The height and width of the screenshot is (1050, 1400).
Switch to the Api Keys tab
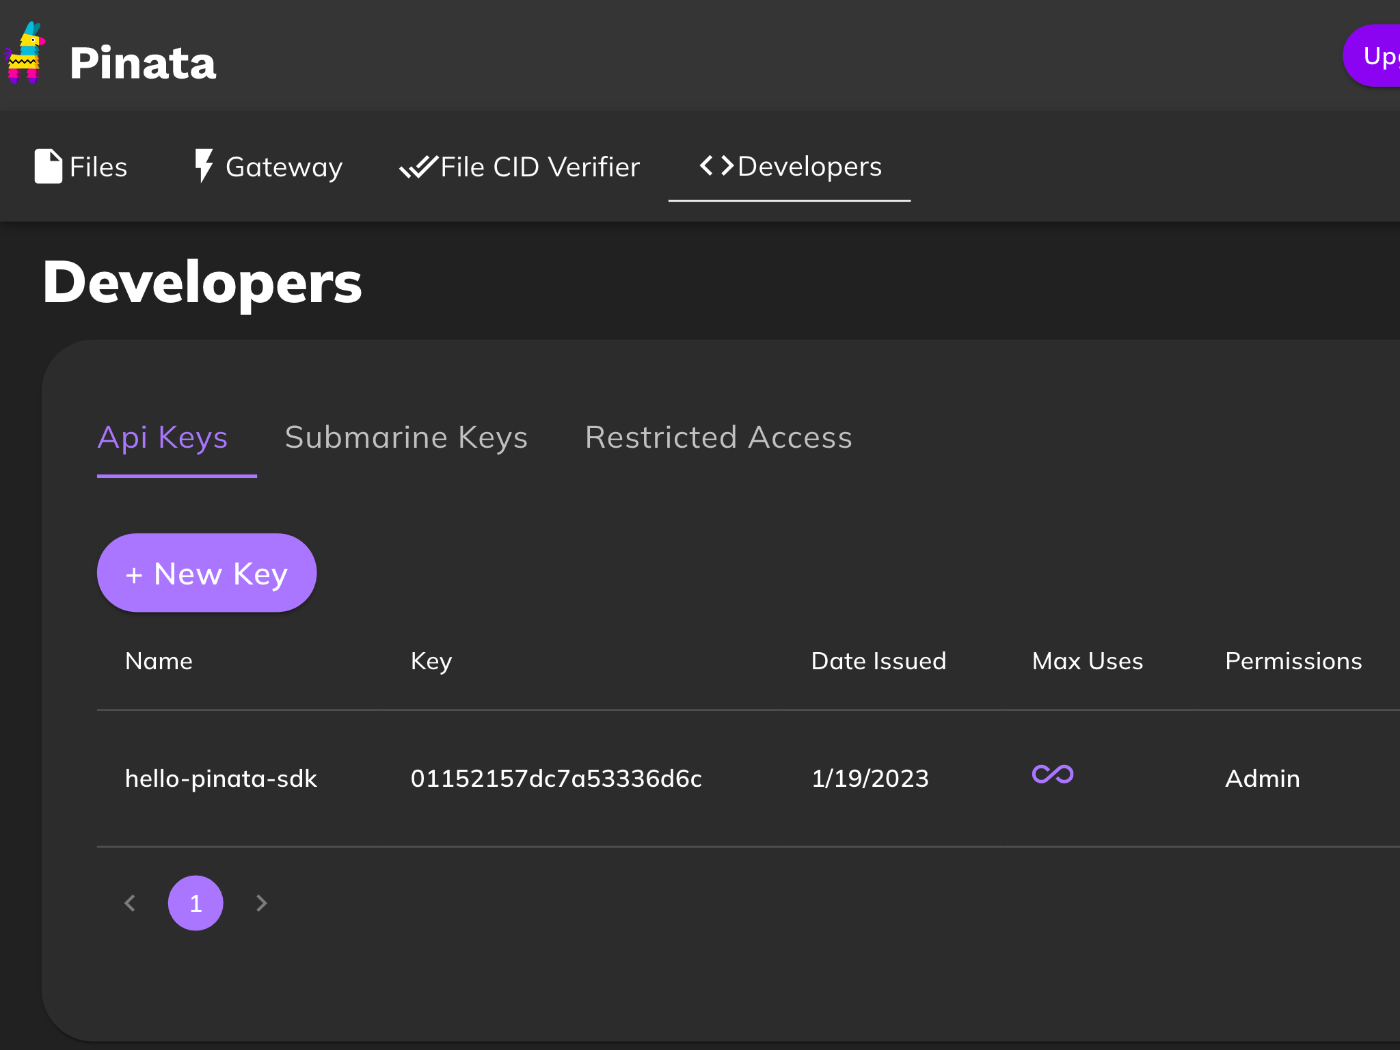163,437
